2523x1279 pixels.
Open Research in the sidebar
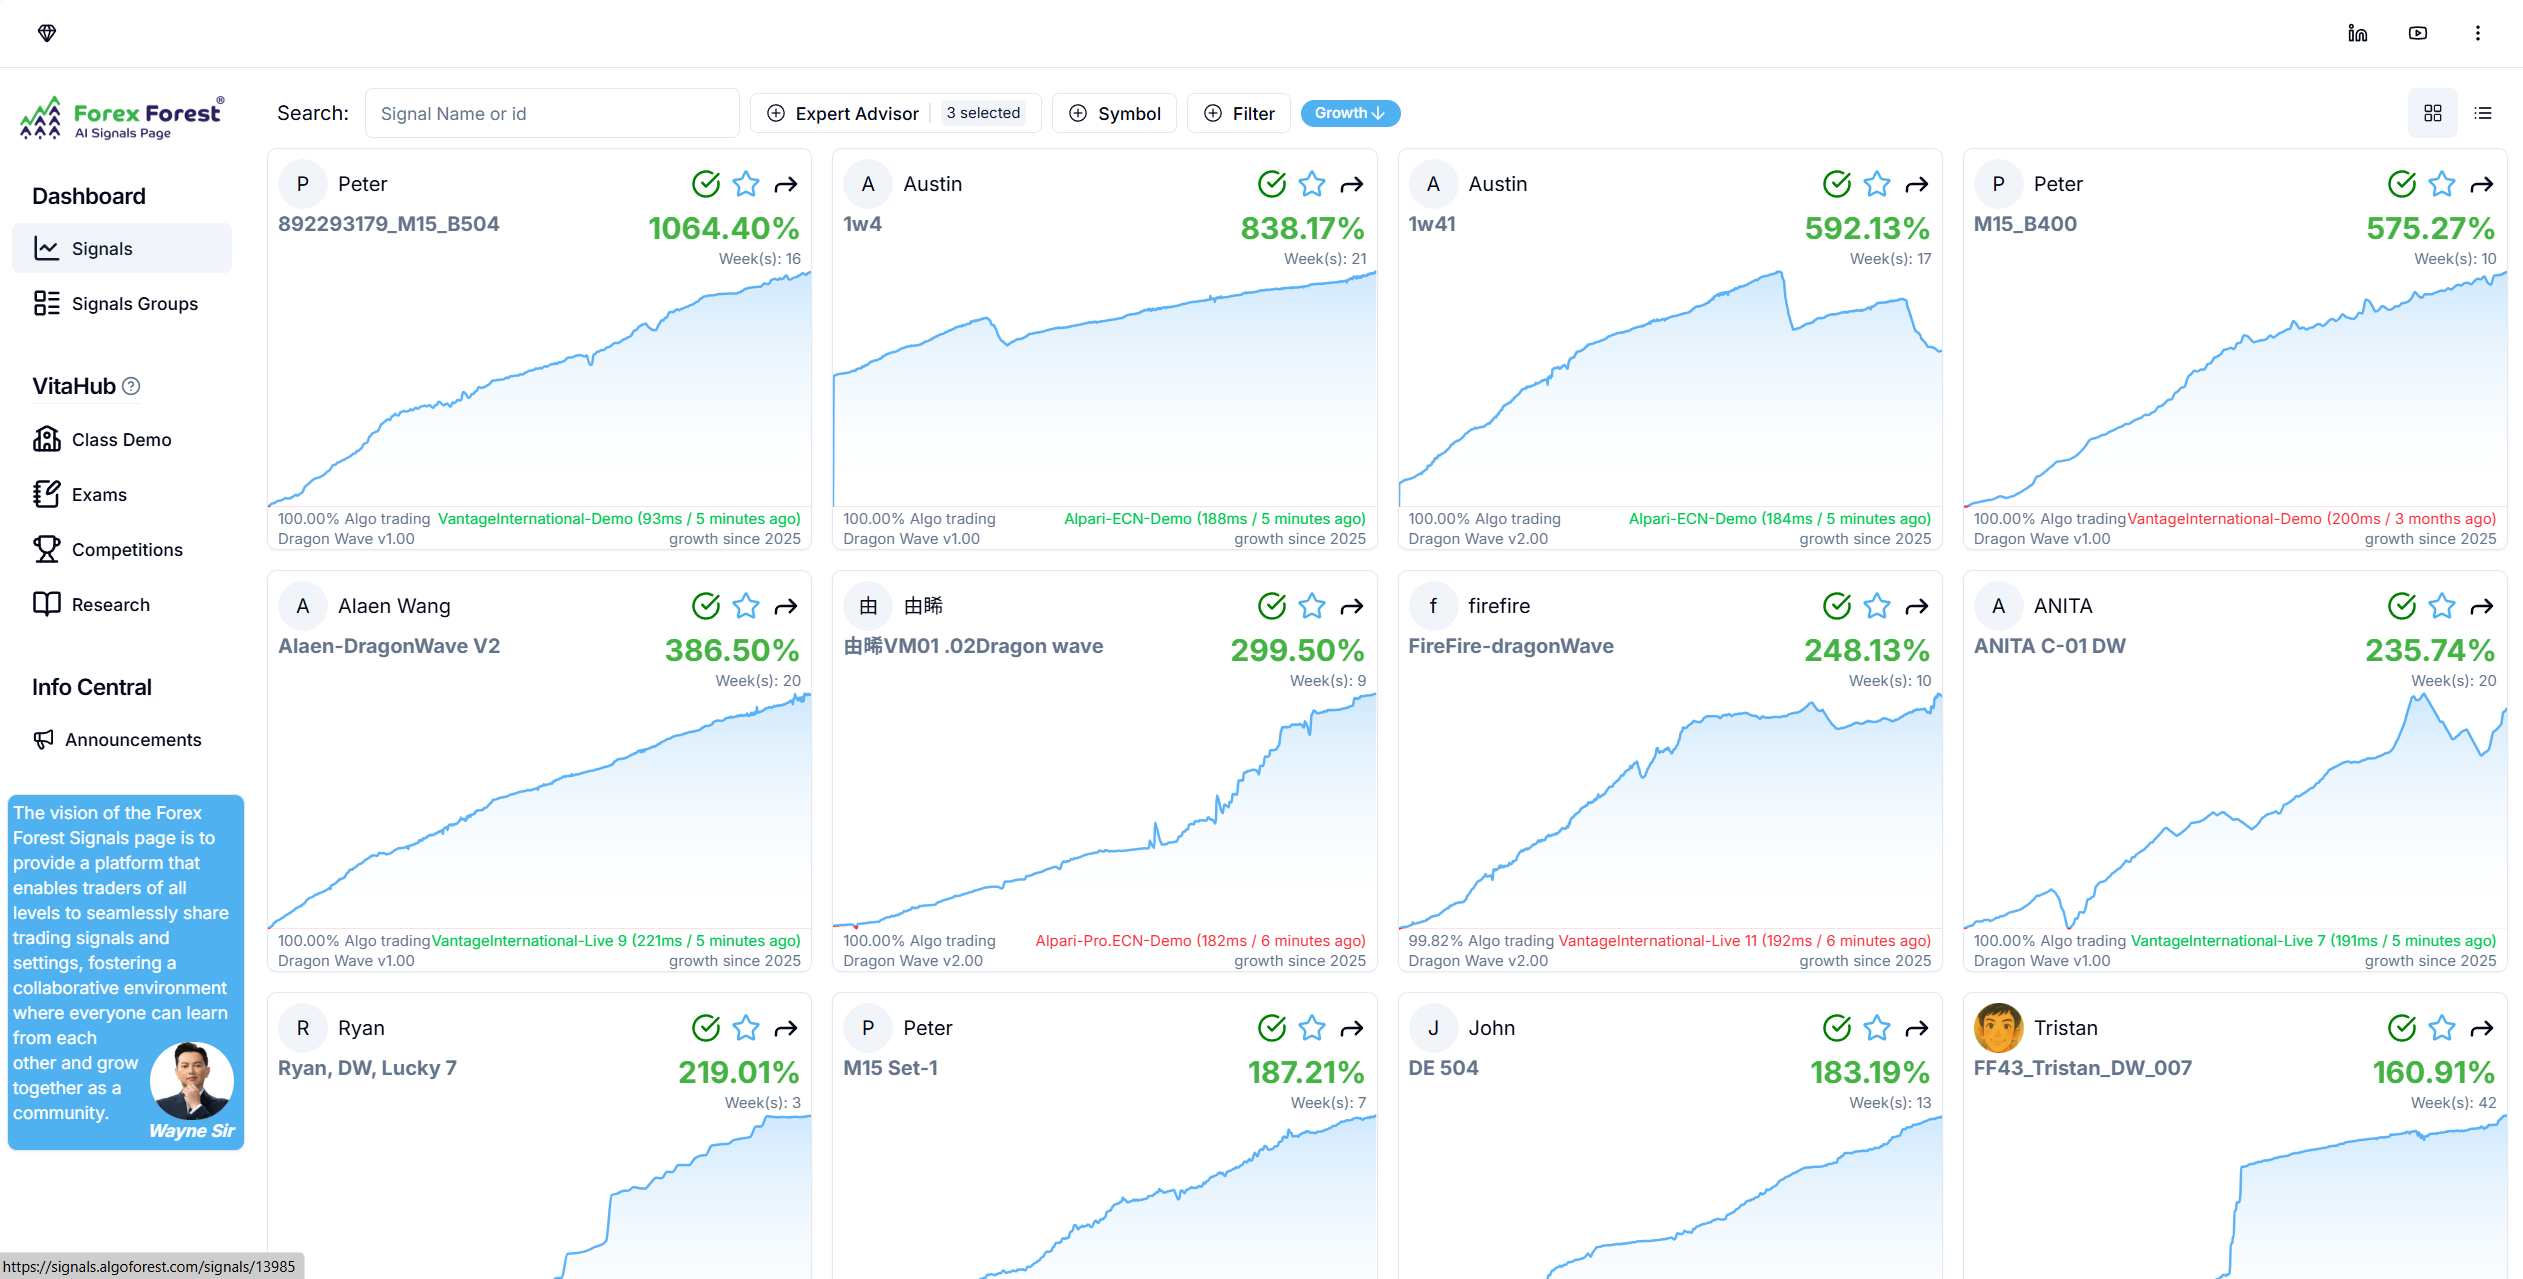[122, 604]
